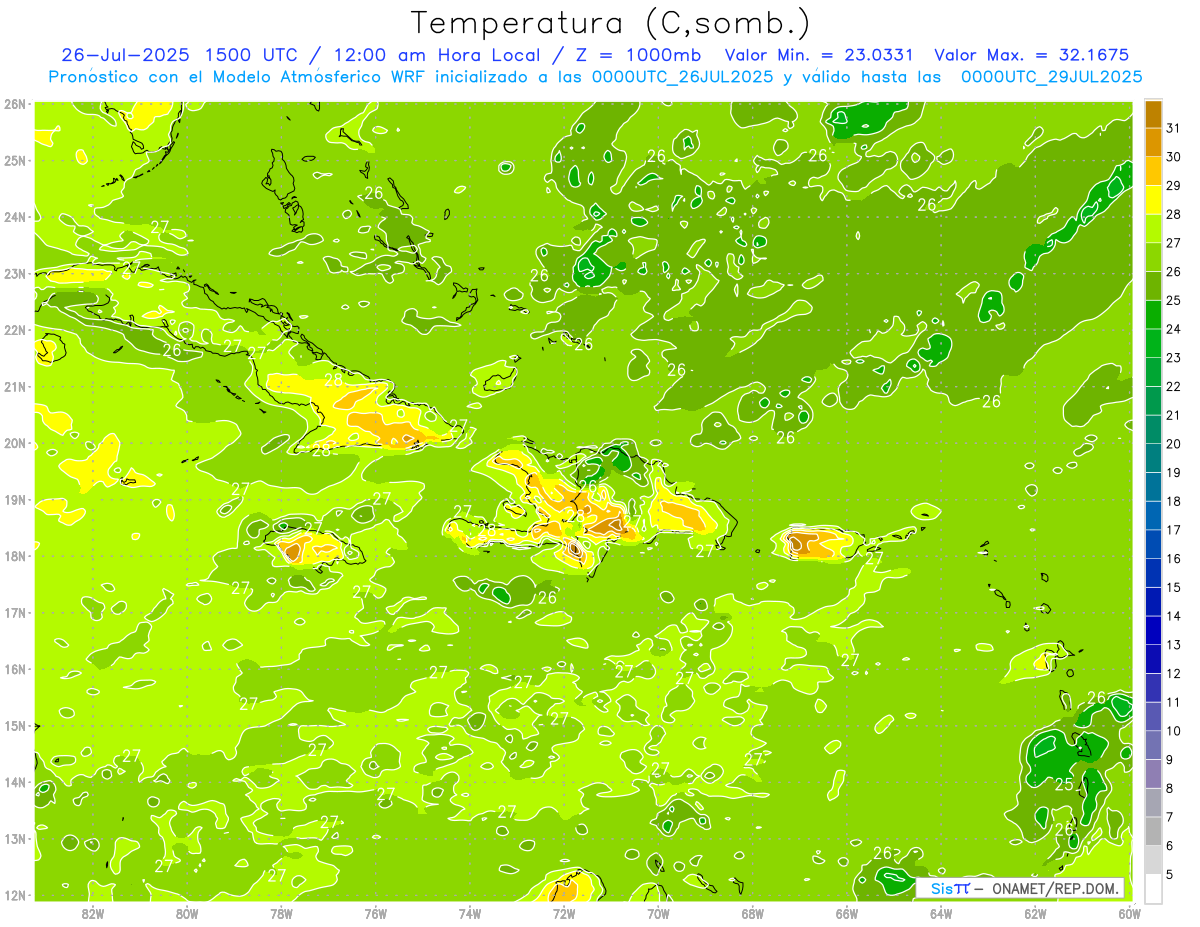This screenshot has height=927, width=1200.
Task: Click the 18N latitude axis label
Action: coord(14,556)
